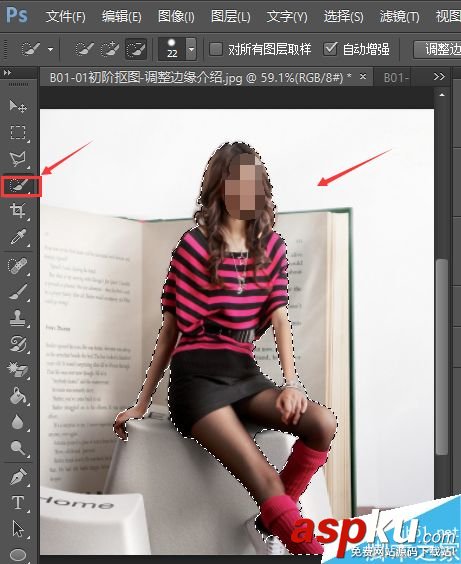Open the 文字(Y) menu
The image size is (461, 564).
pyautogui.click(x=287, y=17)
